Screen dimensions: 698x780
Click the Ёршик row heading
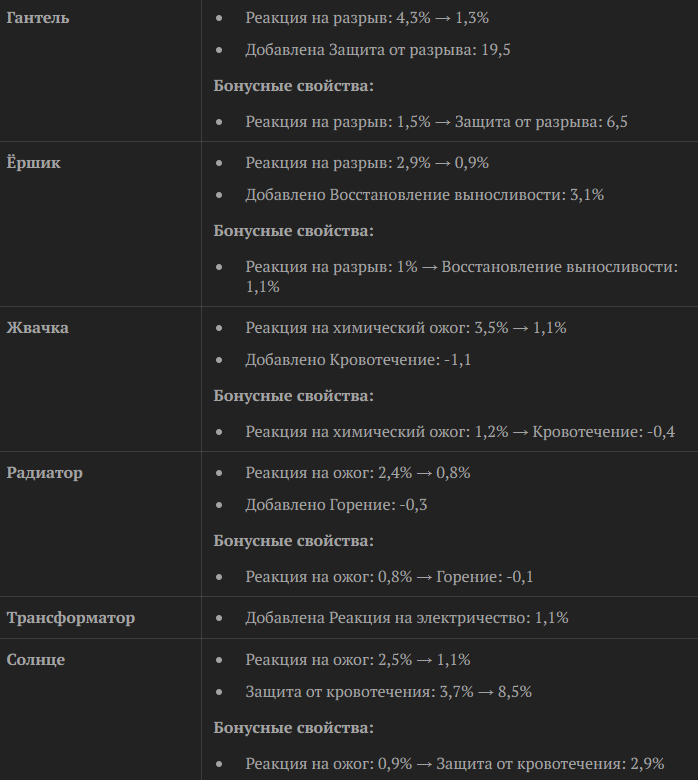(x=34, y=163)
